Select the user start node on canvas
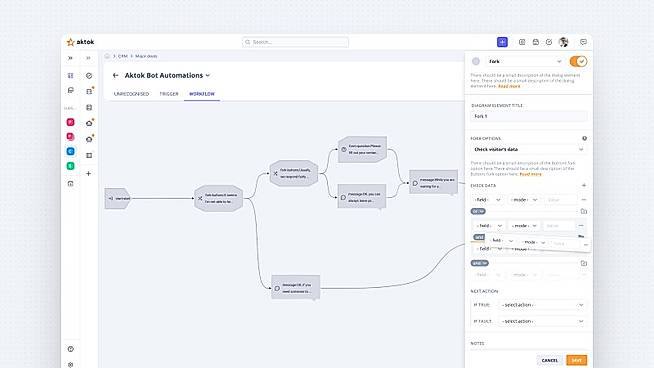Screen dimensions: 654x368 (117, 198)
